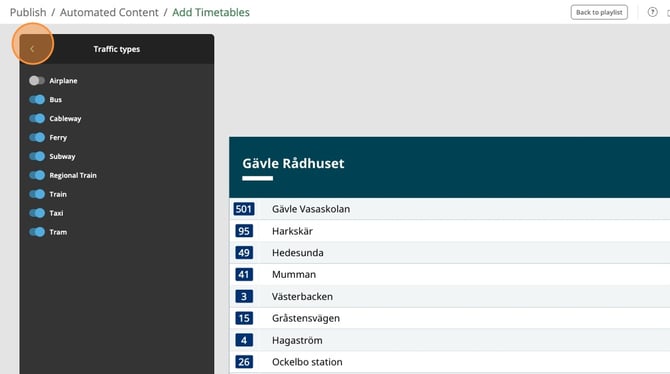Select the Harkskär destination row

click(x=450, y=231)
